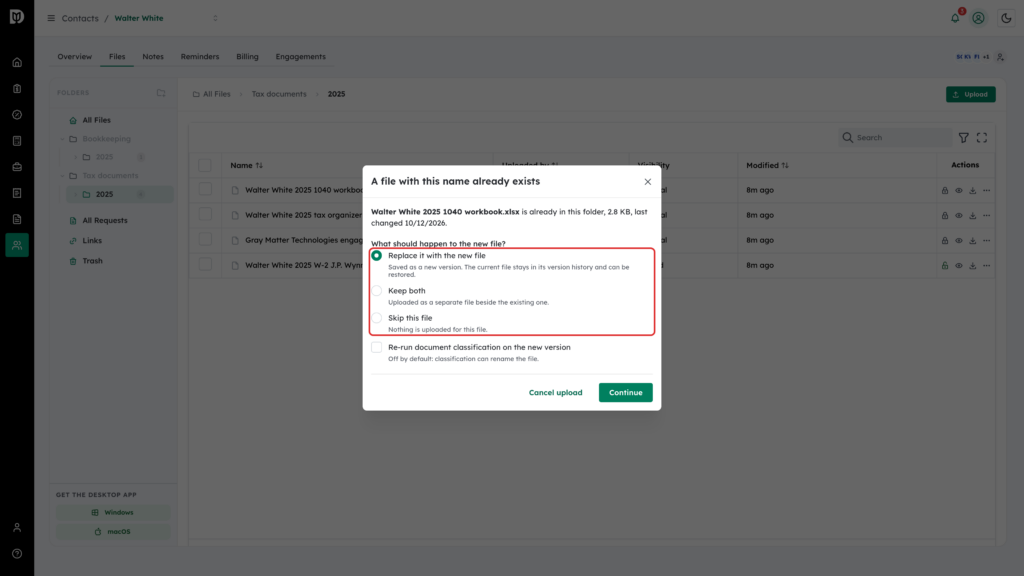This screenshot has width=1024, height=576.
Task: Click the All Files breadcrumb
Action: [212, 94]
